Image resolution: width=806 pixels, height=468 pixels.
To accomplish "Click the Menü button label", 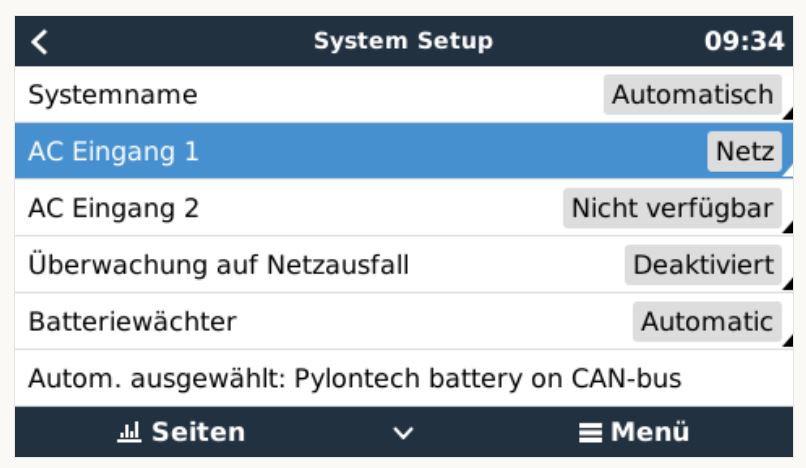I will pos(650,432).
